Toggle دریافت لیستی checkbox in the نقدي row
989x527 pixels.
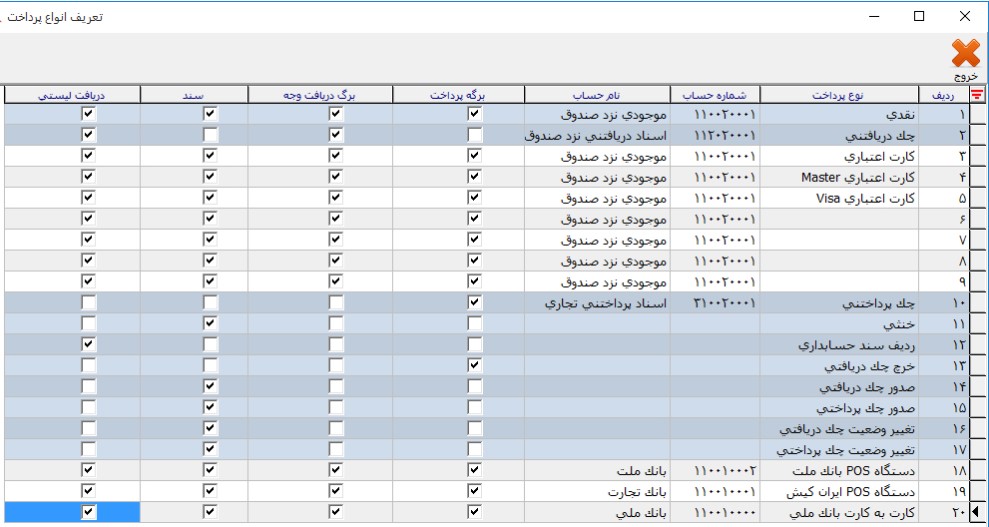pyautogui.click(x=89, y=114)
